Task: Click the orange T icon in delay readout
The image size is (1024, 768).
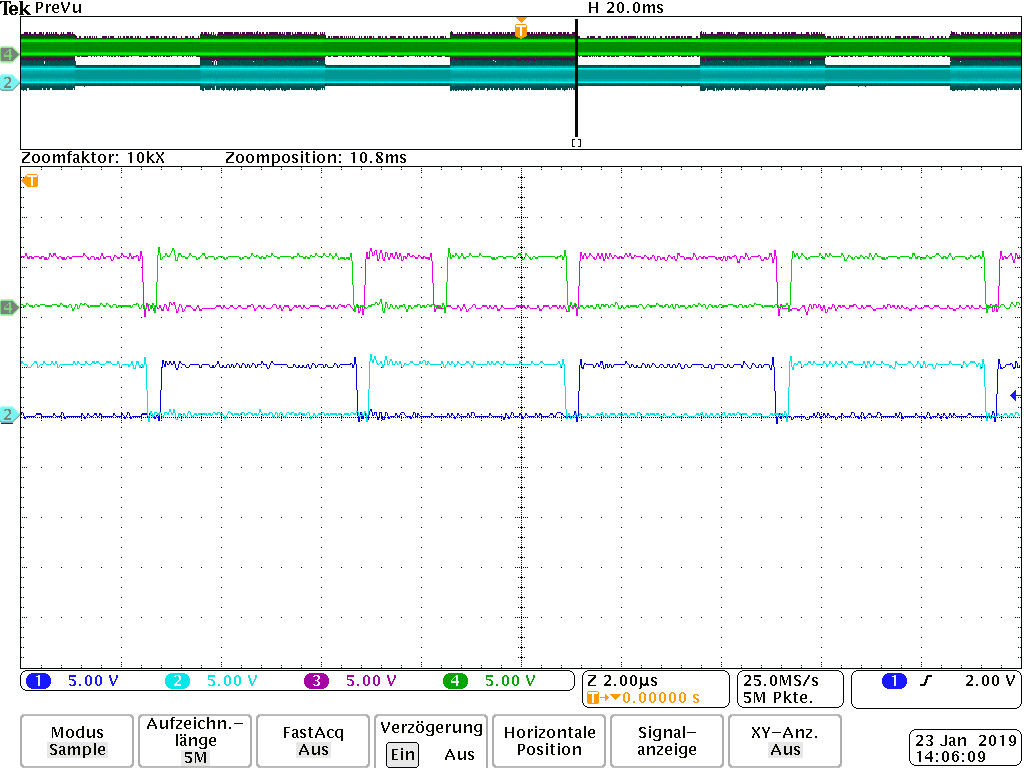Action: pos(593,698)
